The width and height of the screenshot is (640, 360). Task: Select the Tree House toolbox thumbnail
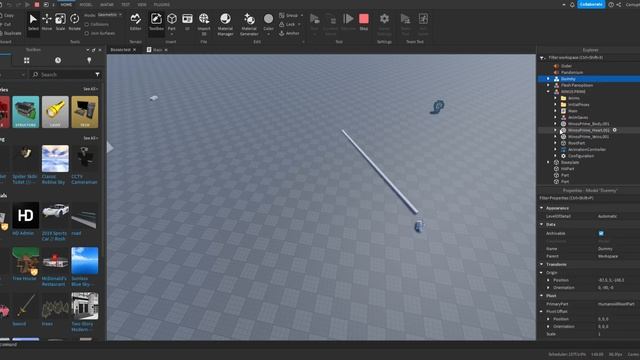[x=26, y=260]
